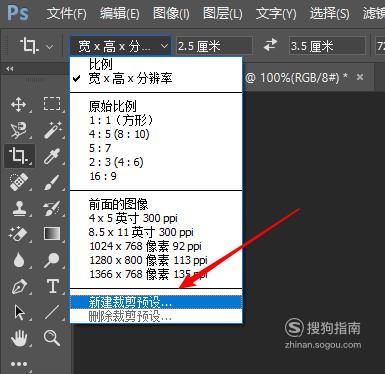Select the Blur tool
Image resolution: width=385 pixels, height=374 pixels.
tap(19, 260)
